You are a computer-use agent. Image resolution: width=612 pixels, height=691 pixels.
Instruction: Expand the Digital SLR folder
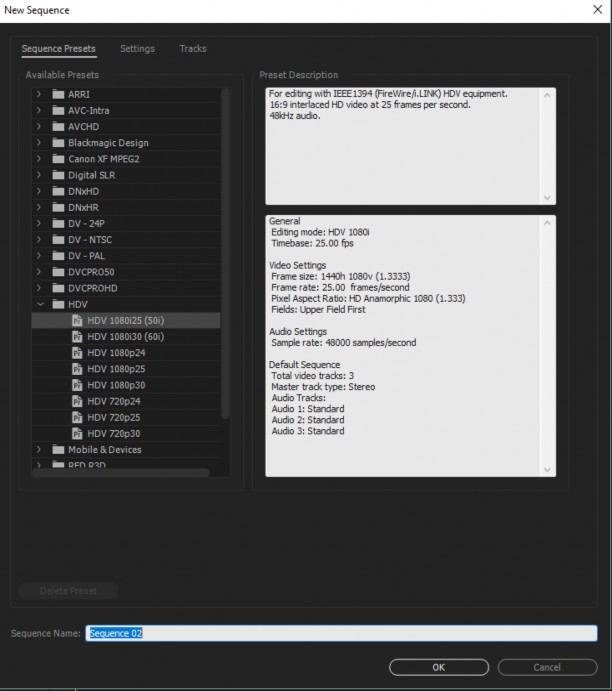[39, 175]
